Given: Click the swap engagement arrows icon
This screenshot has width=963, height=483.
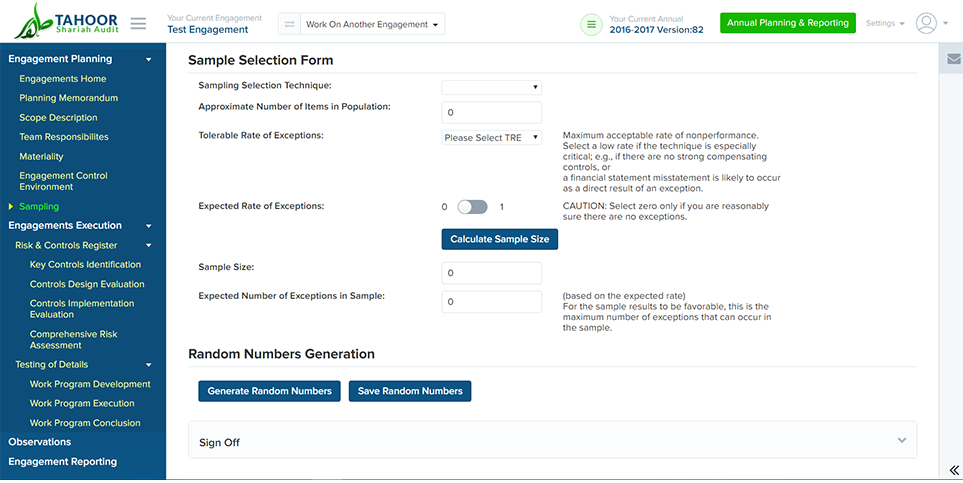Looking at the screenshot, I should (x=289, y=24).
